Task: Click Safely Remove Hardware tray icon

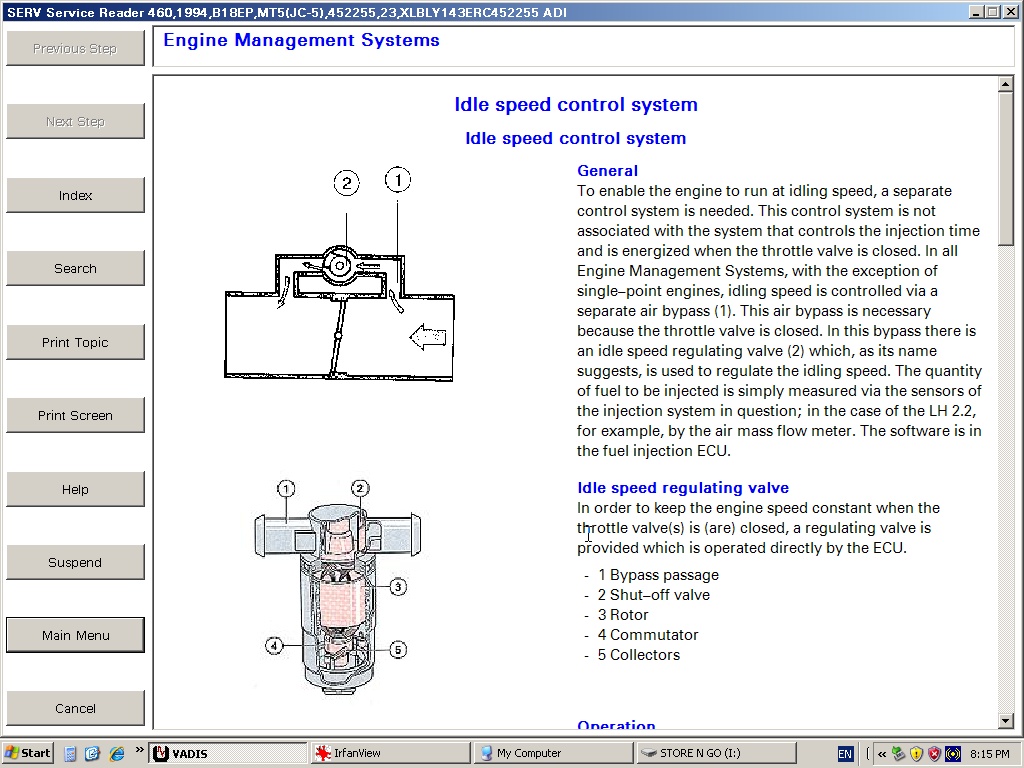Action: (899, 754)
